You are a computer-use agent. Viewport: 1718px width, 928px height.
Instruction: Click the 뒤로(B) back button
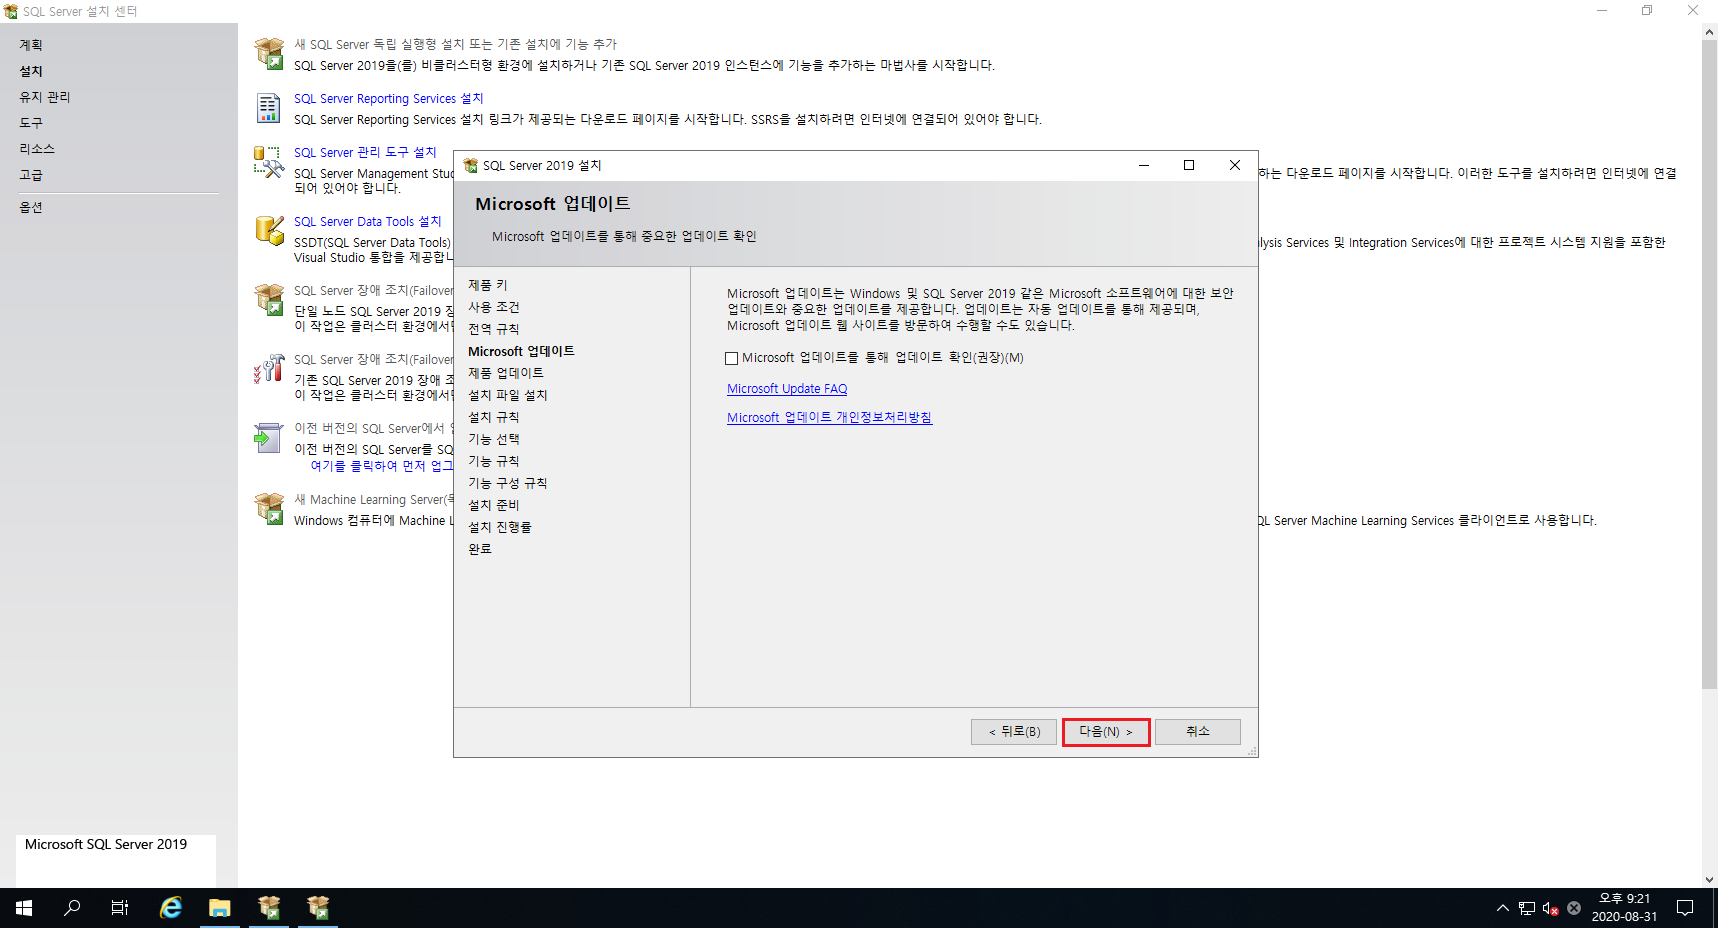1014,732
